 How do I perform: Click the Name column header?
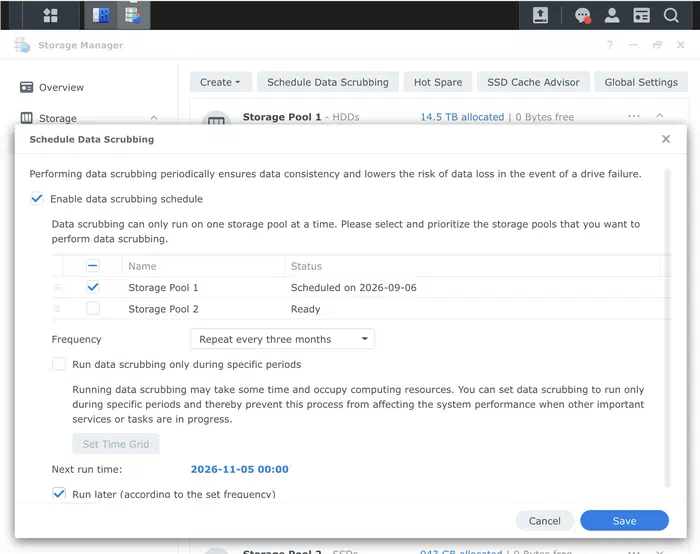203,266
